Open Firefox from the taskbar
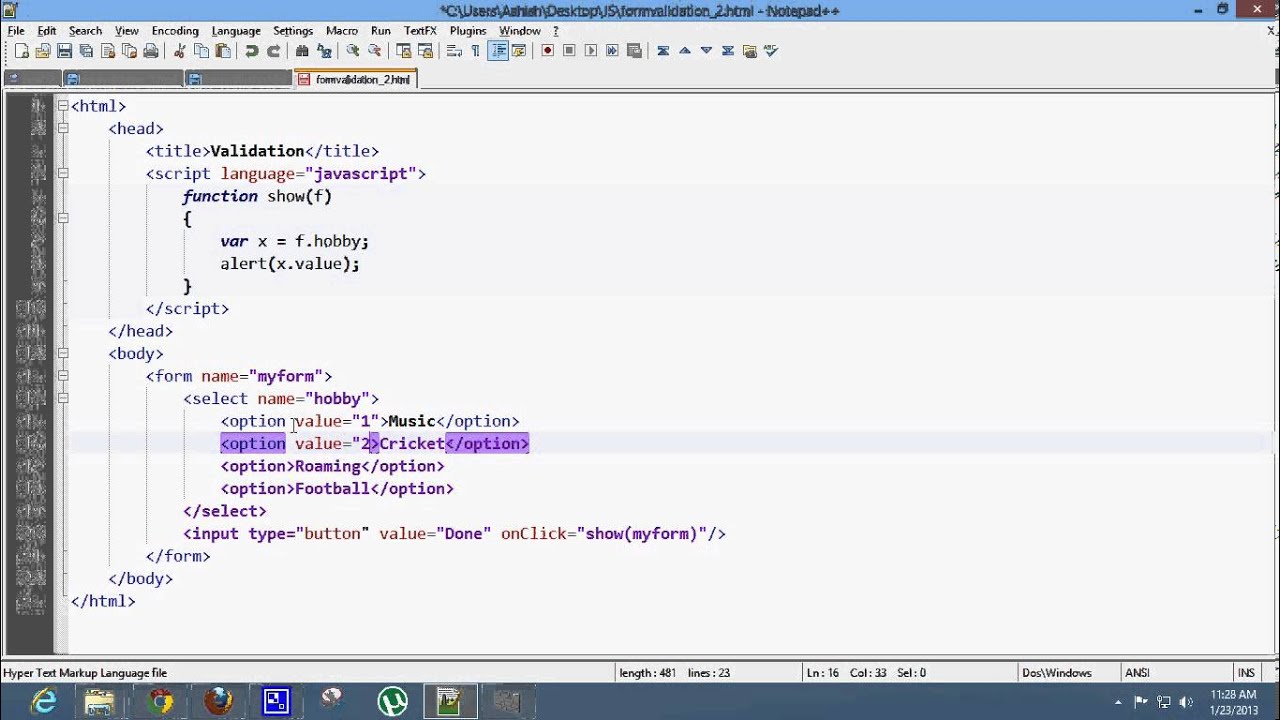This screenshot has height=720, width=1280. point(218,702)
